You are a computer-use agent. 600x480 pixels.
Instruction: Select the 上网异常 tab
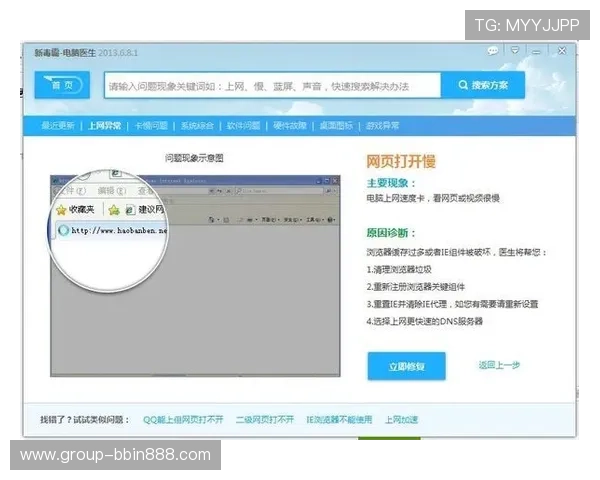[x=105, y=126]
